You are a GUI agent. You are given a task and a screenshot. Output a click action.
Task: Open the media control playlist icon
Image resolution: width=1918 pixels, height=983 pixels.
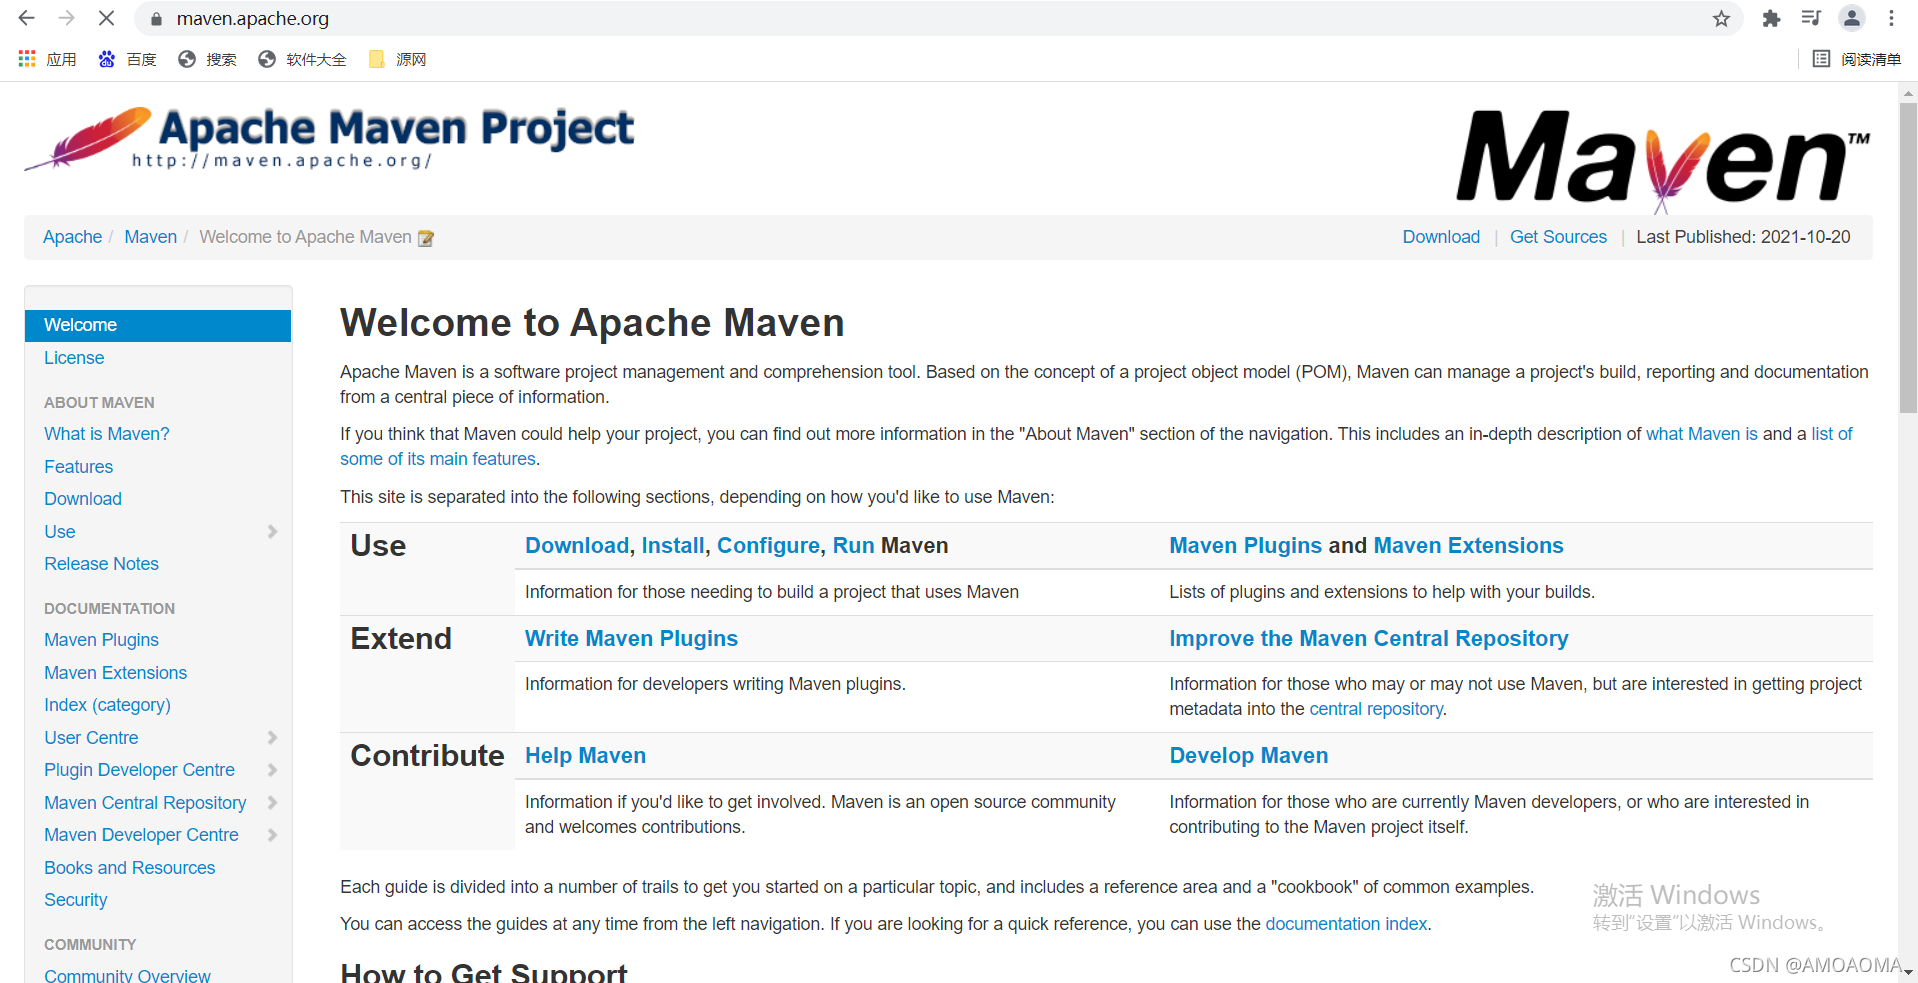click(x=1811, y=18)
